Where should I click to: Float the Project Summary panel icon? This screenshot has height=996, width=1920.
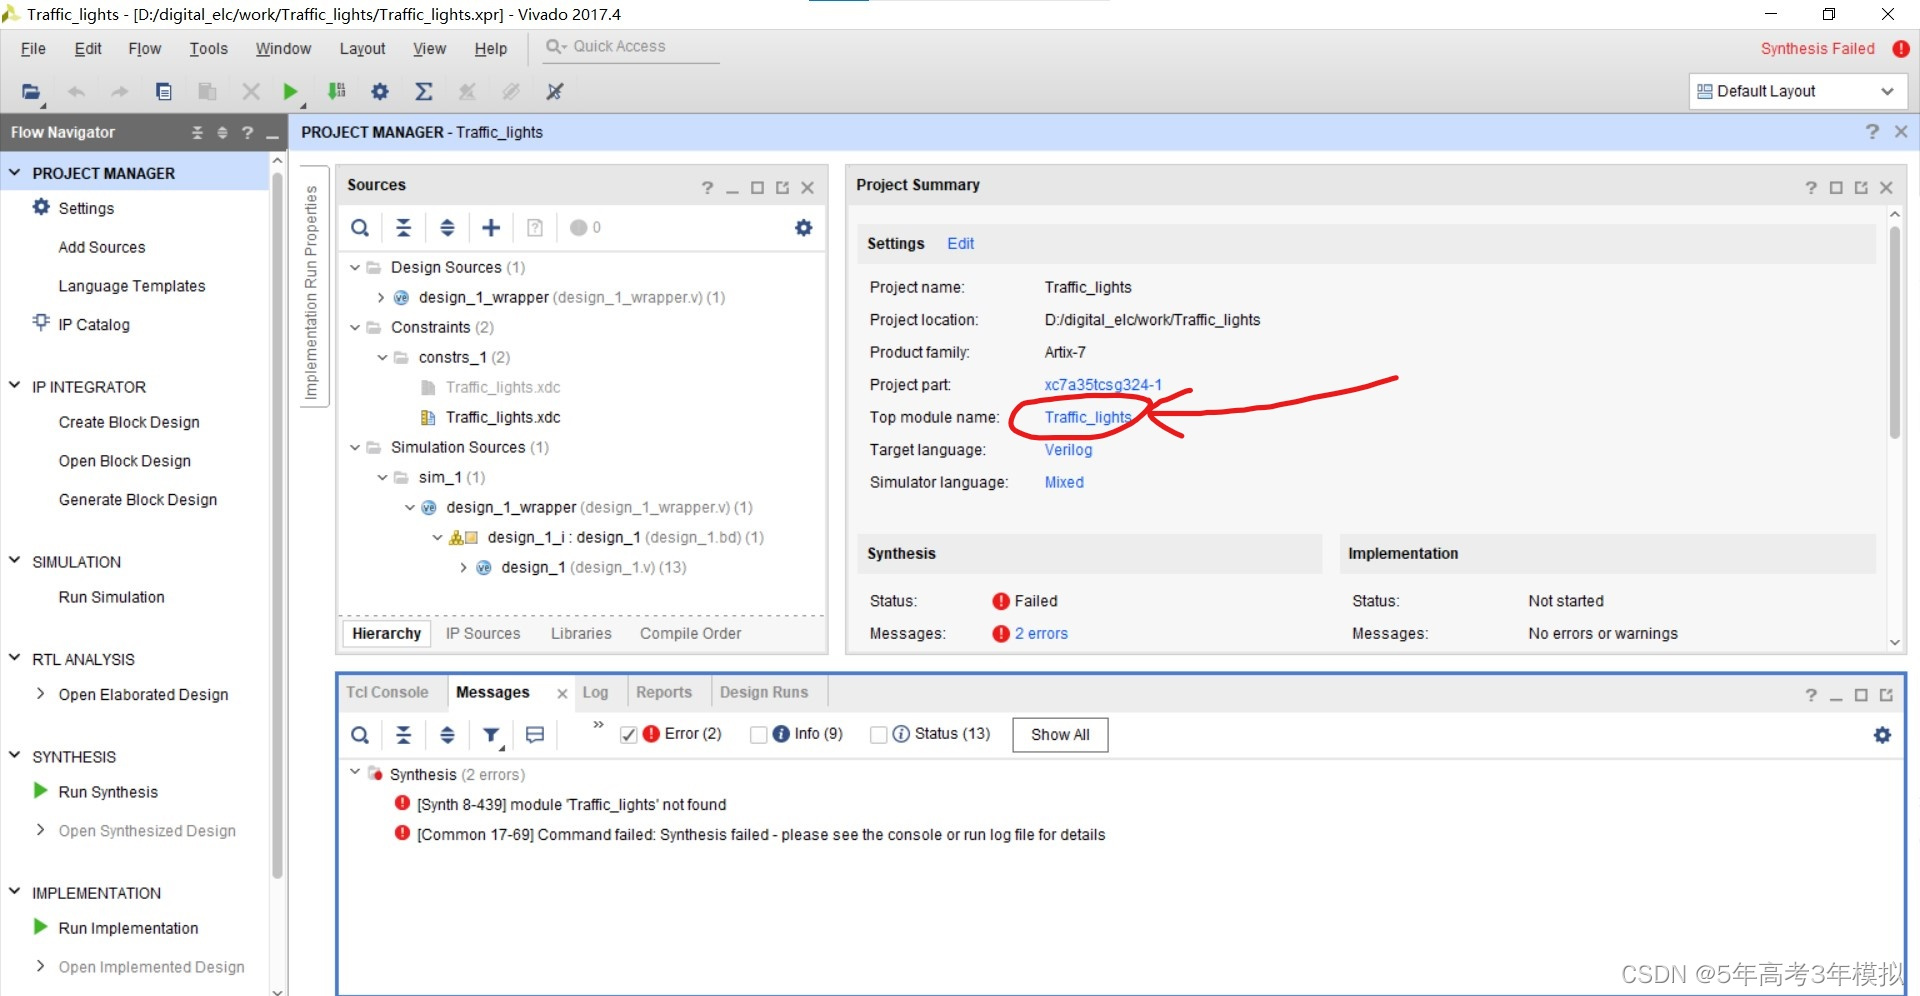pyautogui.click(x=1861, y=188)
